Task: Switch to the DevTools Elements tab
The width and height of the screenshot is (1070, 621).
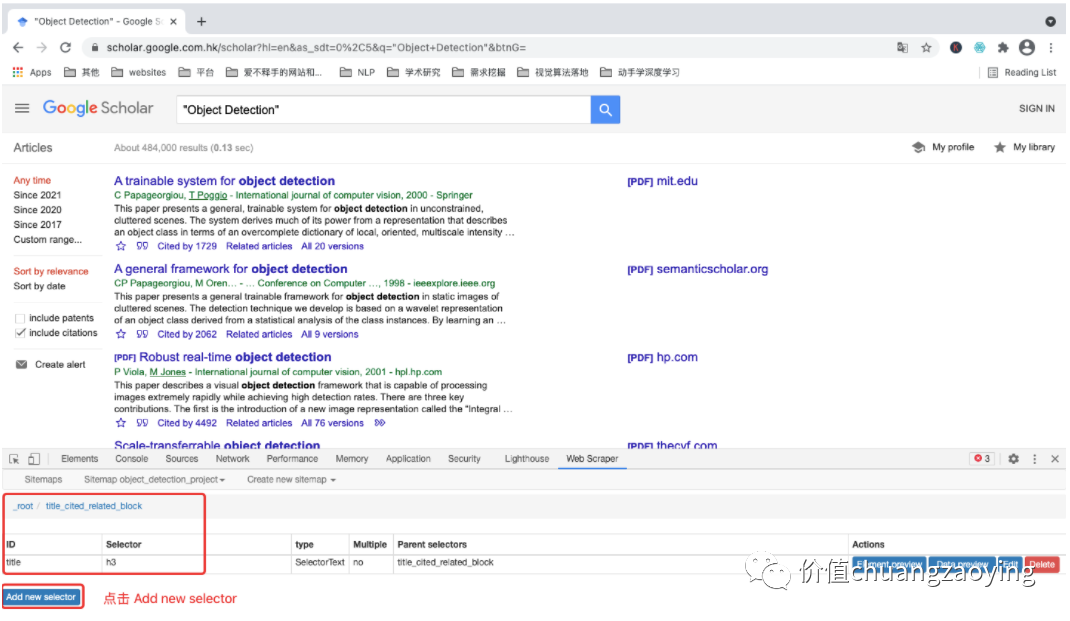Action: [79, 459]
